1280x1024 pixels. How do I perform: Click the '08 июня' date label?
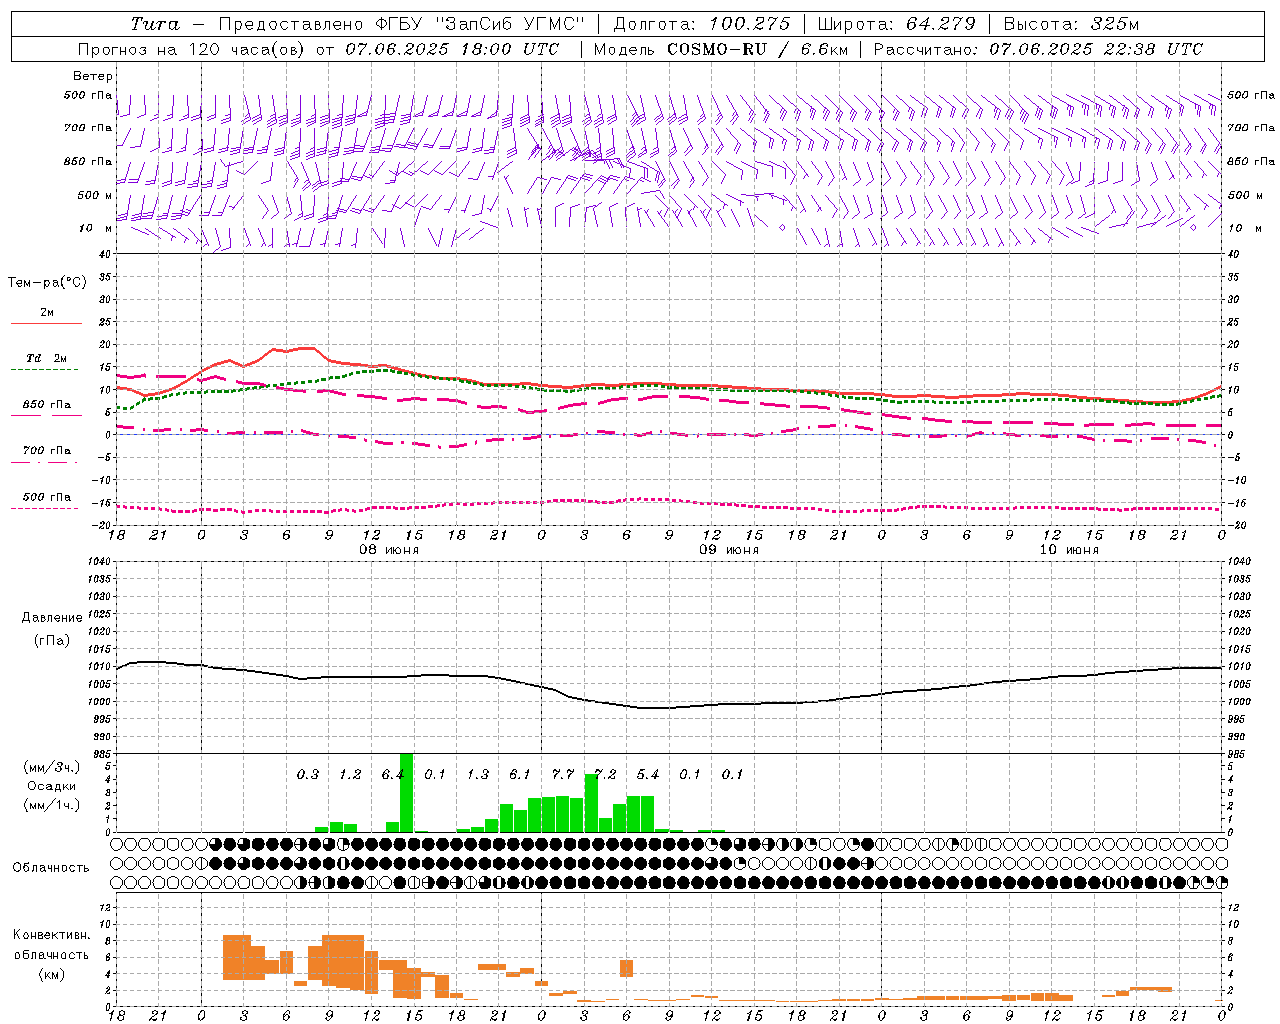pos(389,550)
